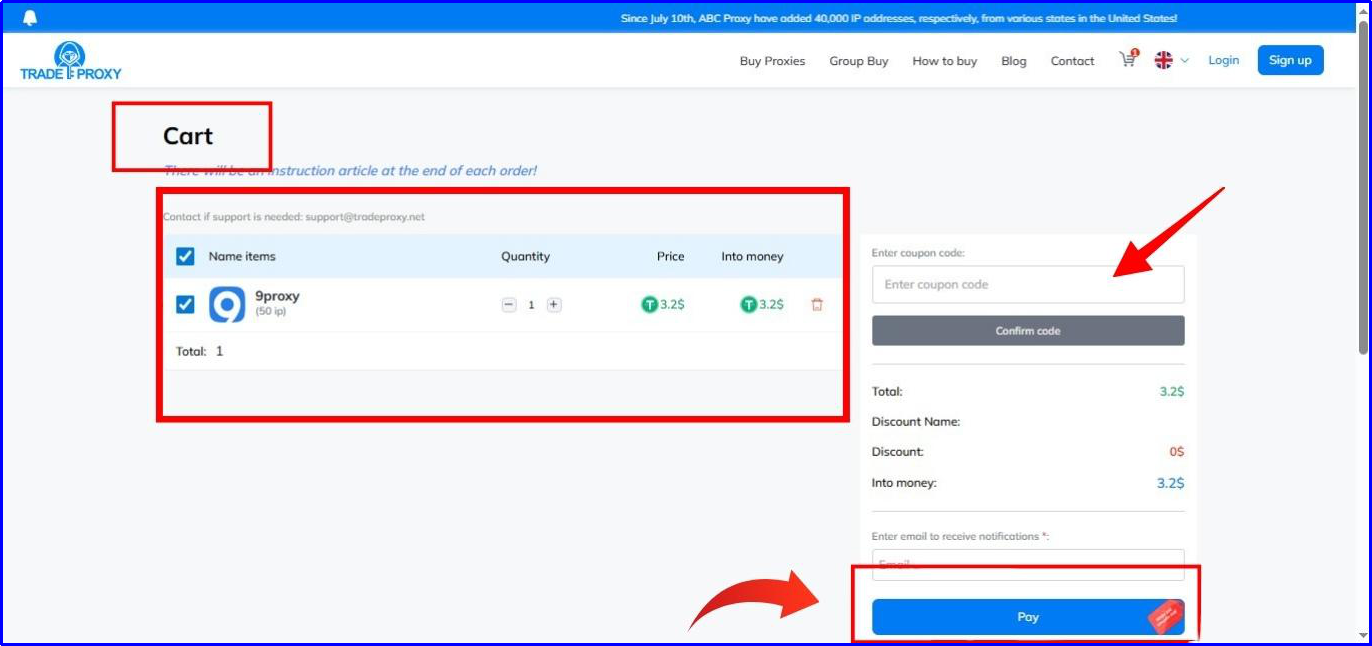Viewport: 1372px width, 646px height.
Task: Click the Login link
Action: click(1223, 60)
